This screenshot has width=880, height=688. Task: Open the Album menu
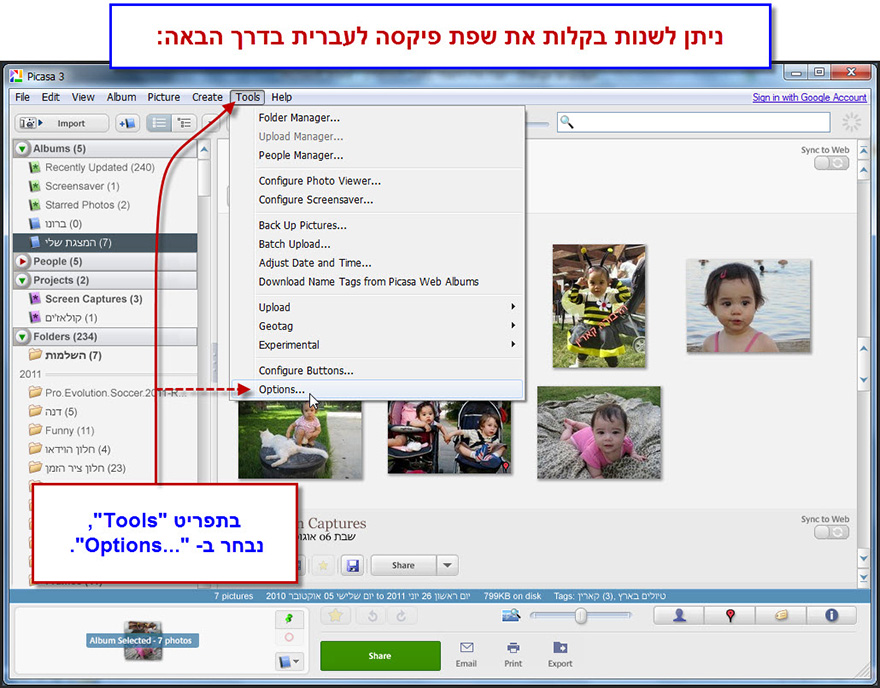pos(121,97)
